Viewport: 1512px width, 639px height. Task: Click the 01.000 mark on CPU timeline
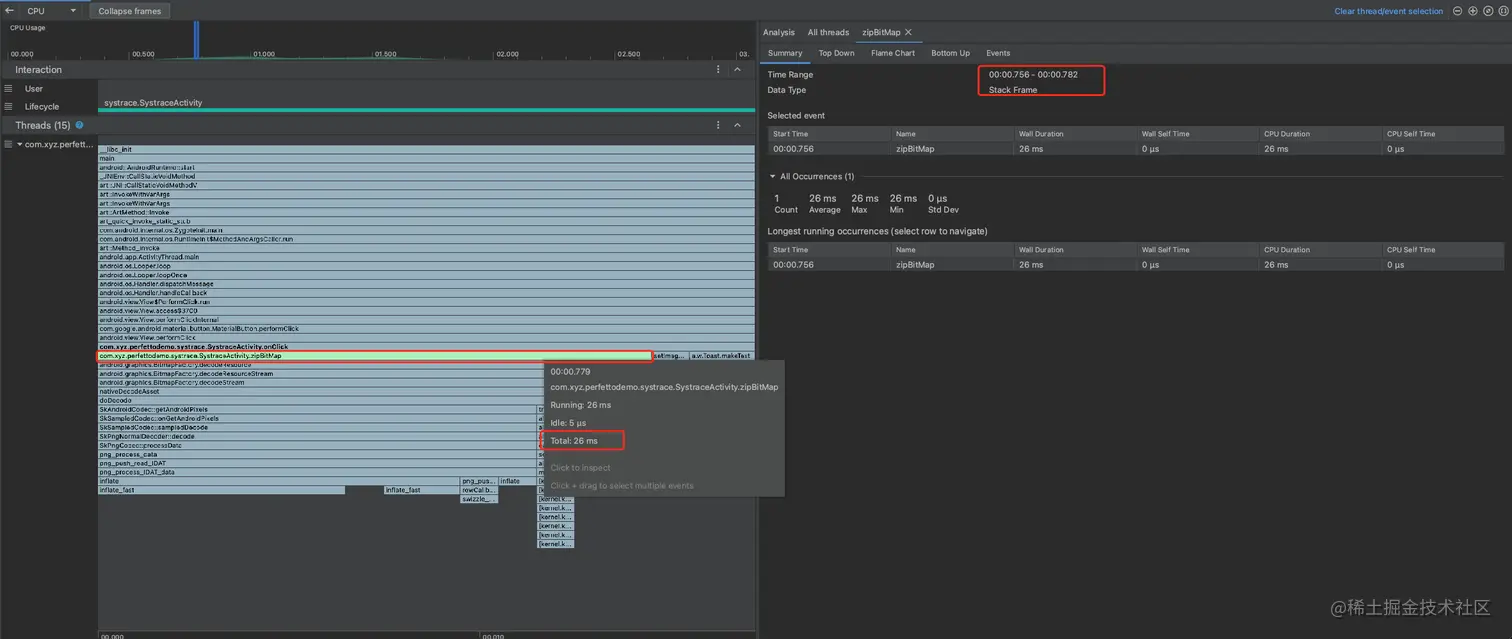pos(263,54)
